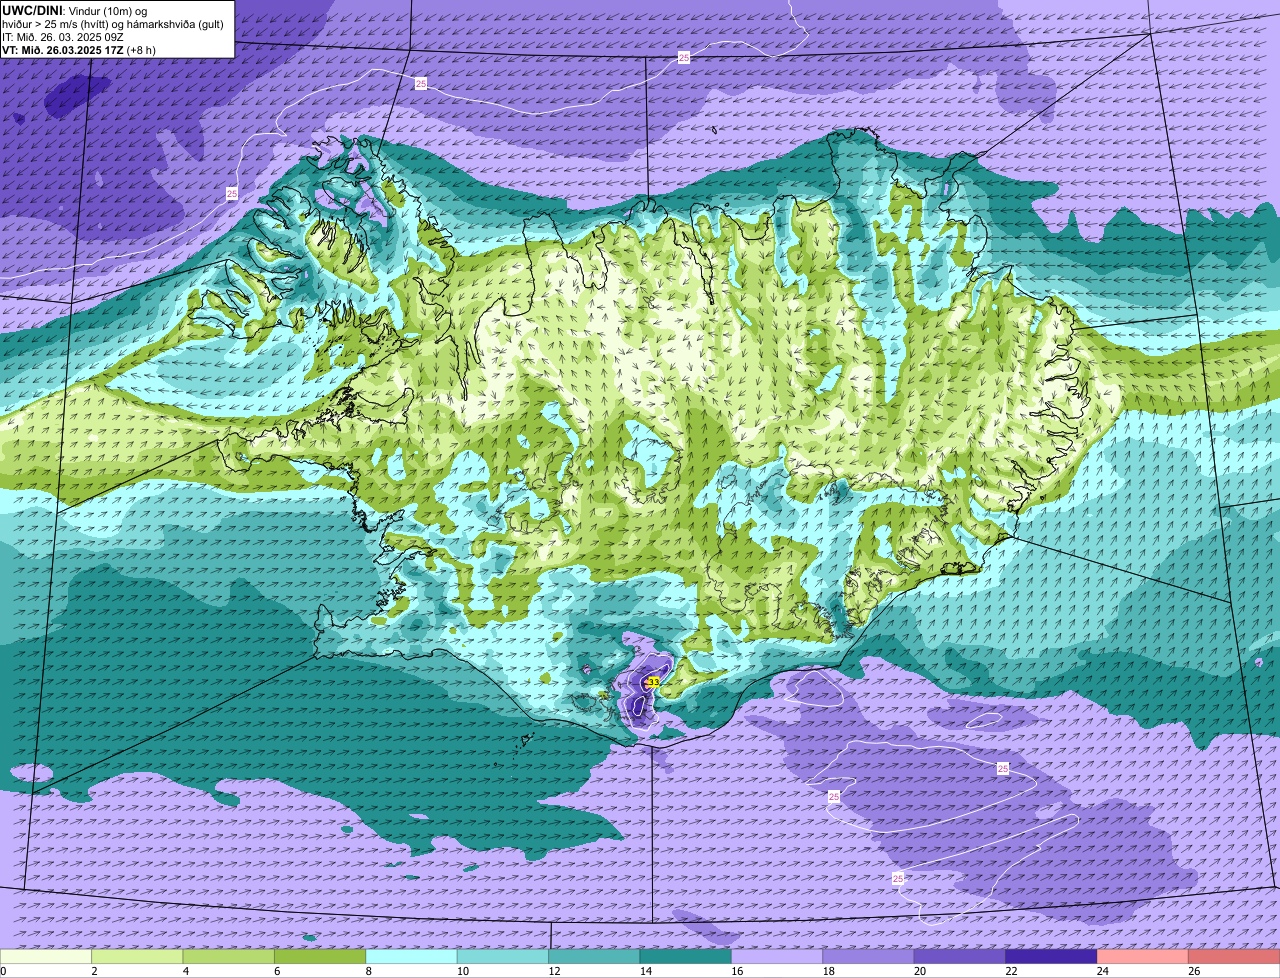Screen dimensions: 1280x978
Task: Pick the turquoise 10–12 legend swatch
Action: (x=503, y=956)
